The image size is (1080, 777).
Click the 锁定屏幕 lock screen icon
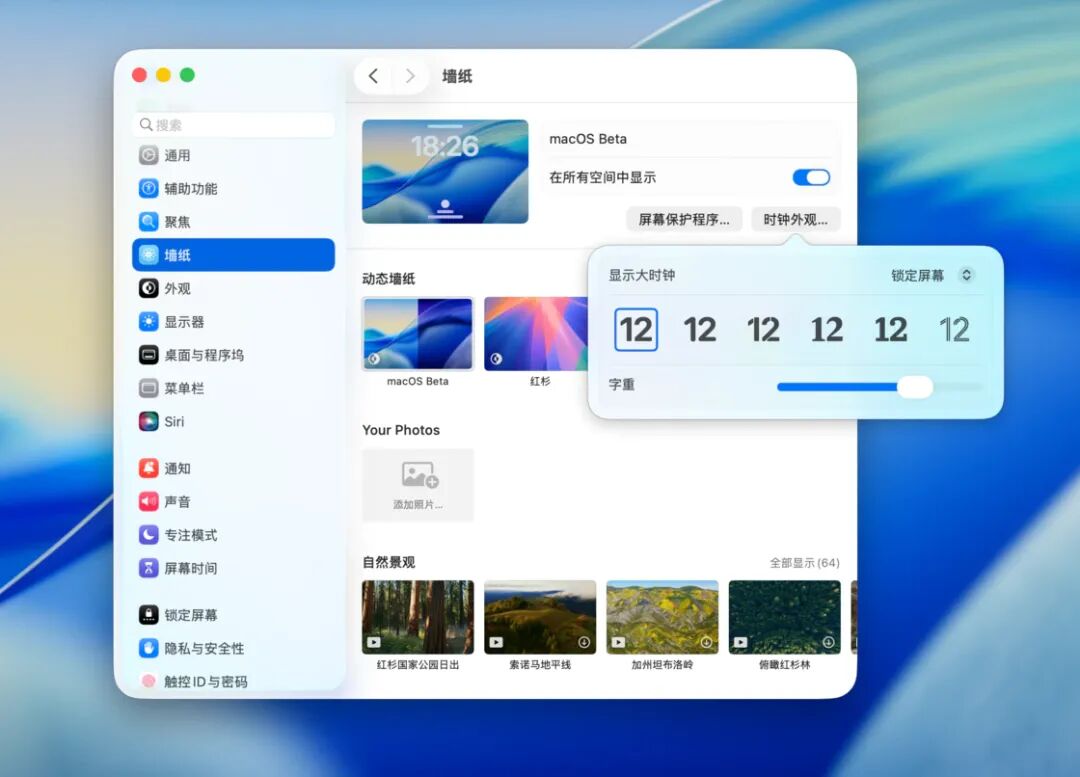click(x=149, y=614)
